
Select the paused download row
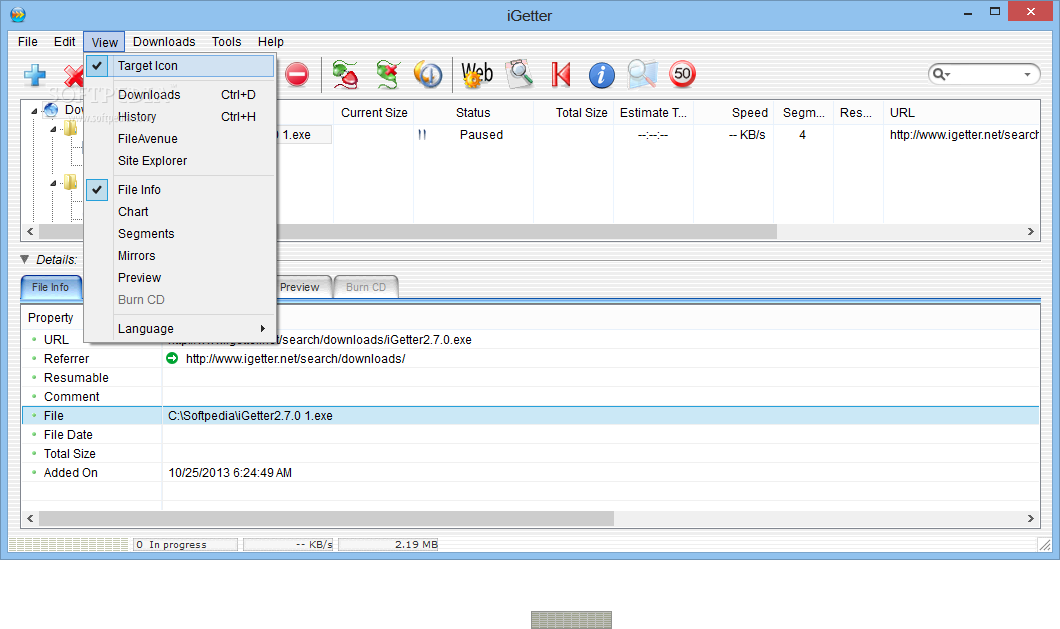(x=659, y=135)
